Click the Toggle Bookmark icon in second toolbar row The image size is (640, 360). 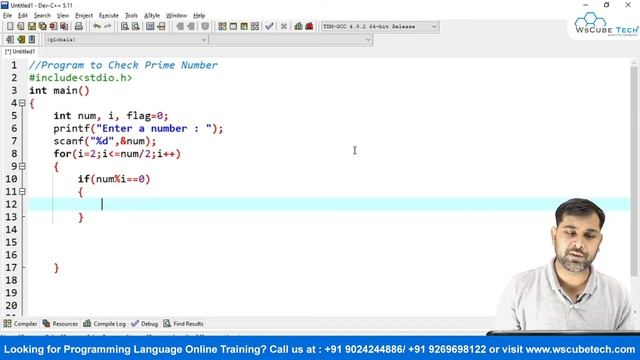(21, 40)
